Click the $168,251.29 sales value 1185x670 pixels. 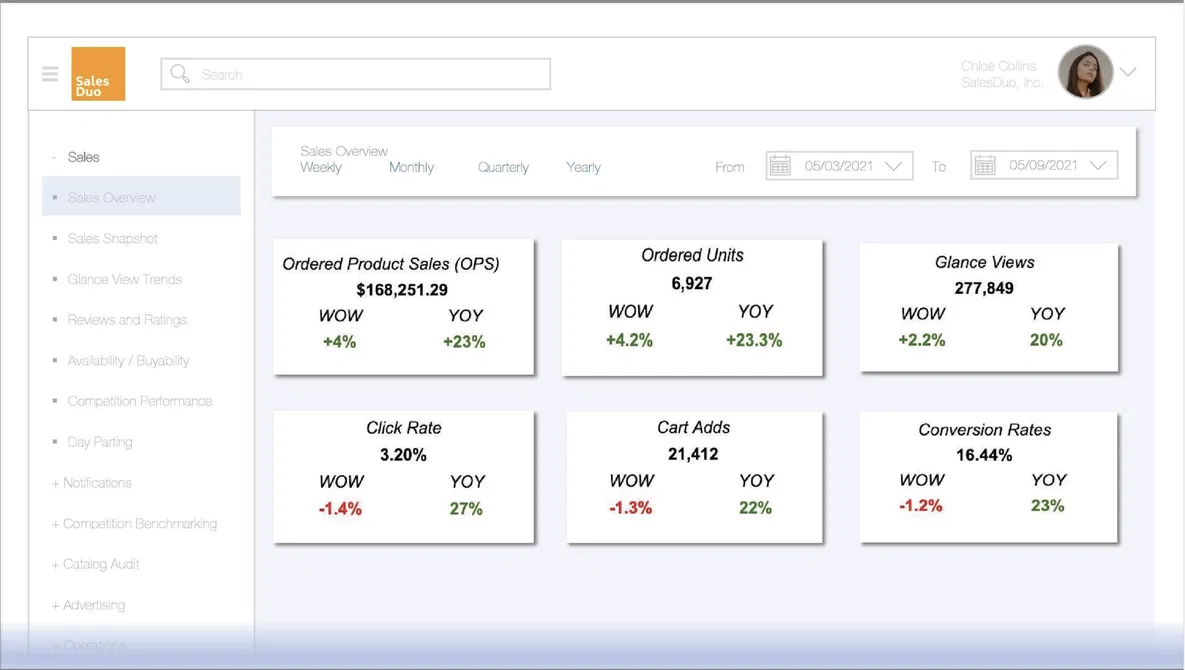[x=402, y=290]
